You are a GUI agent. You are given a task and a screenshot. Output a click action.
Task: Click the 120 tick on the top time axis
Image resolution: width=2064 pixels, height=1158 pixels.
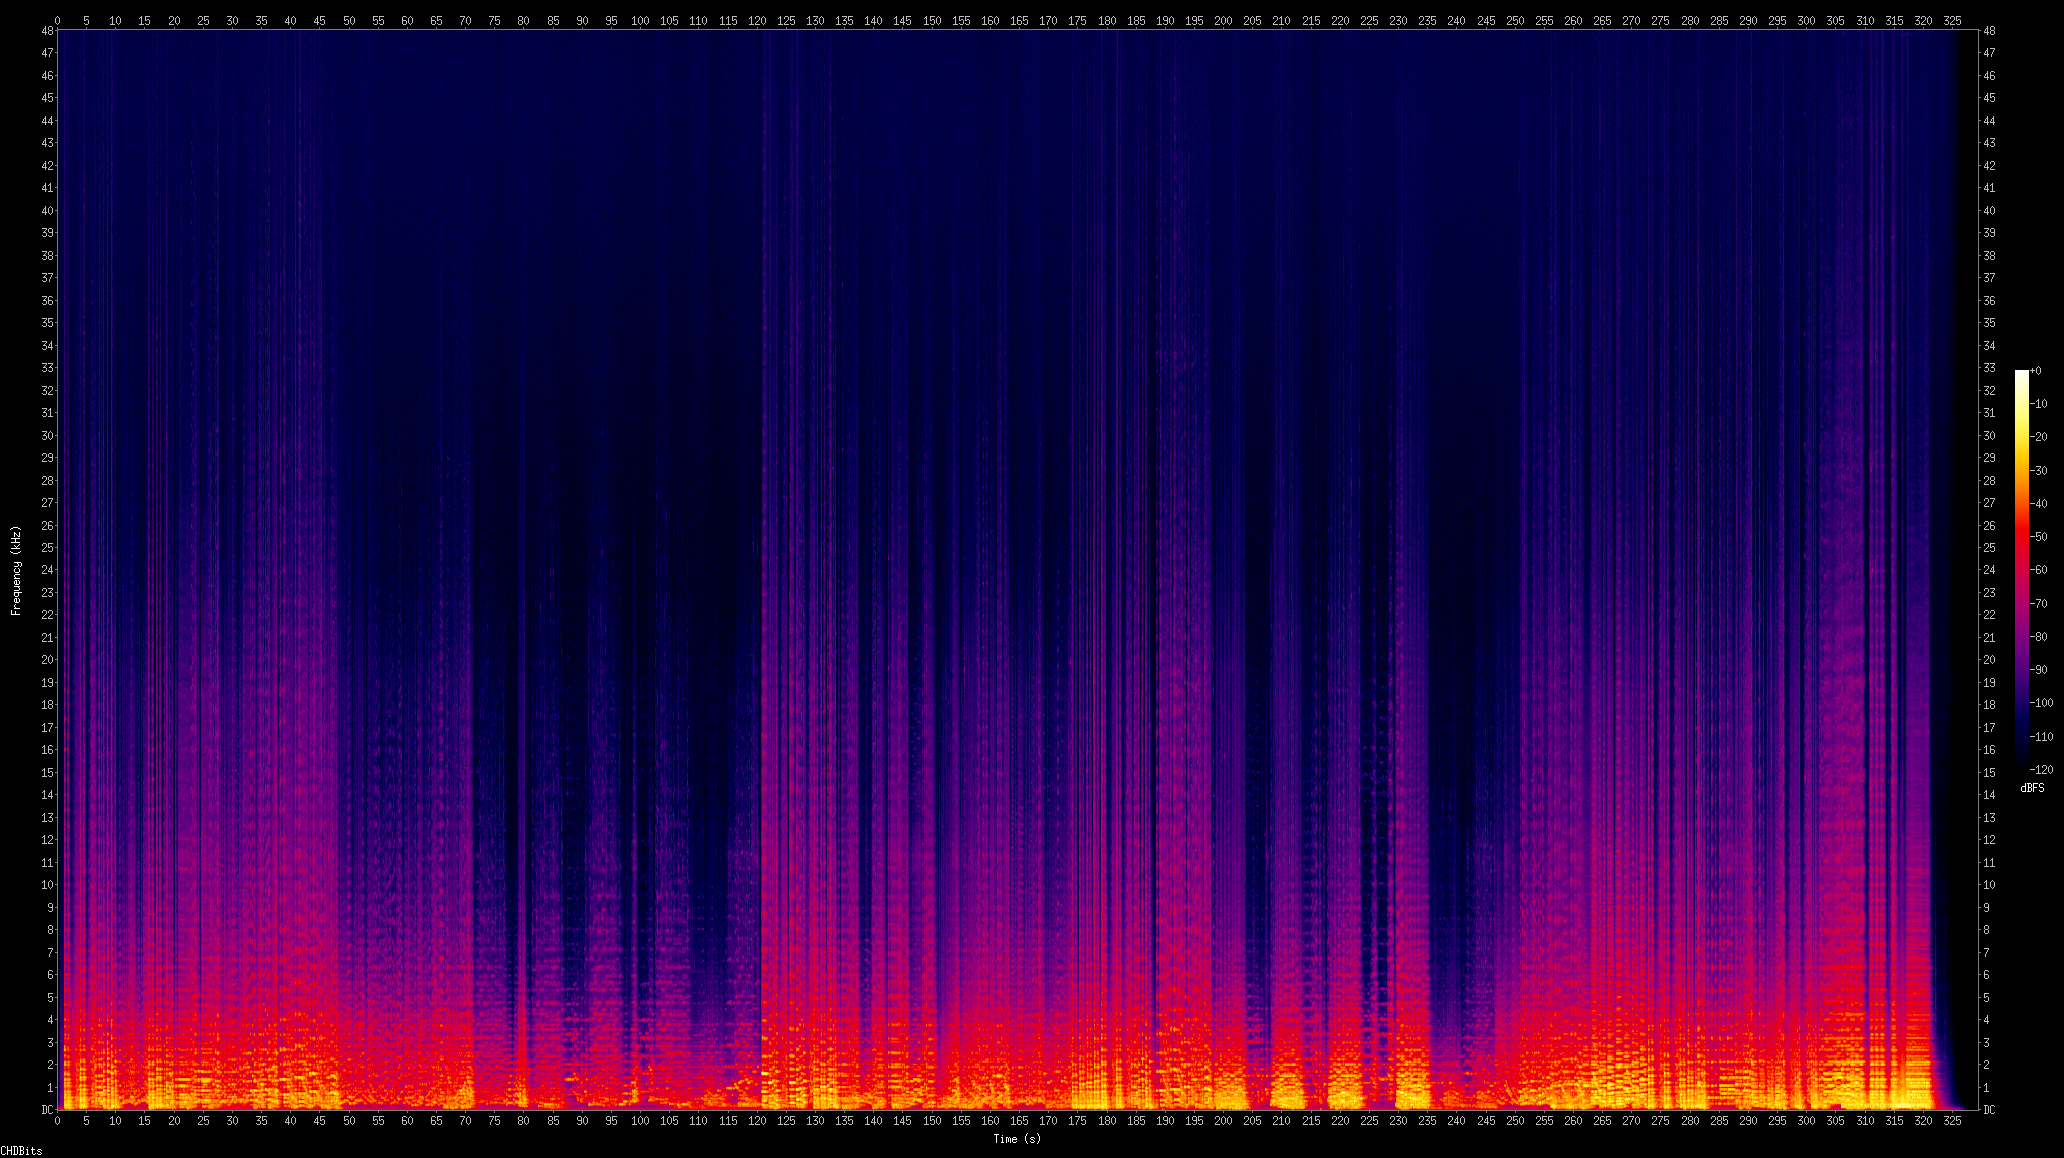point(757,20)
